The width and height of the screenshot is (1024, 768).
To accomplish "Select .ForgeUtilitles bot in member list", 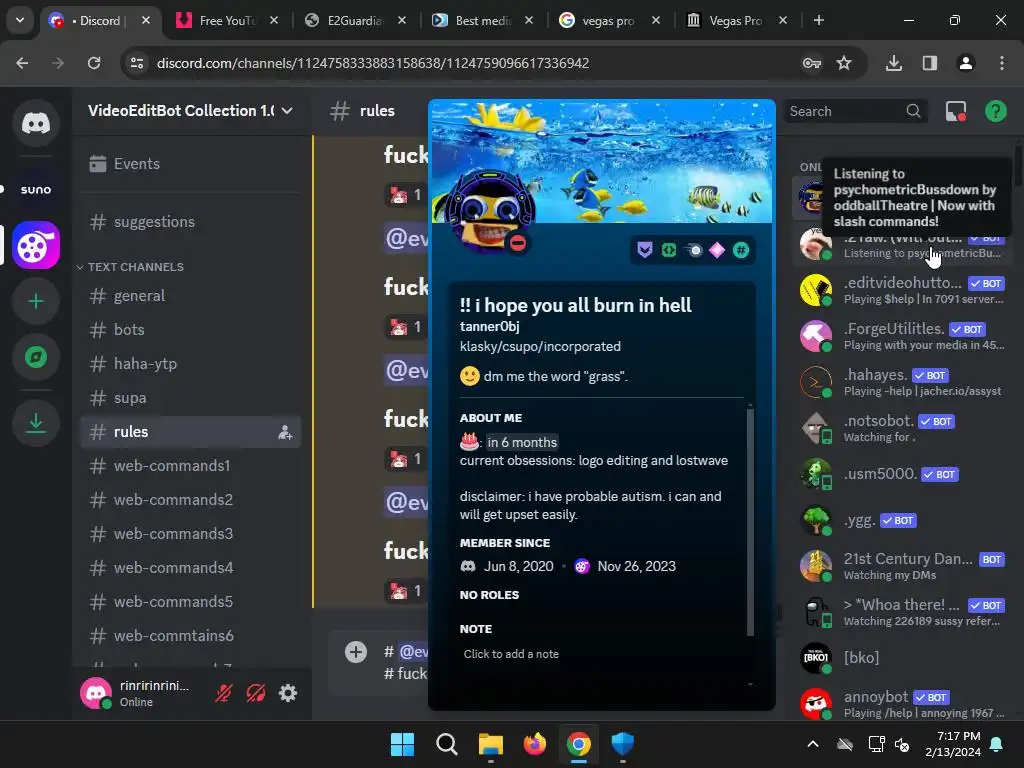I will (x=903, y=336).
